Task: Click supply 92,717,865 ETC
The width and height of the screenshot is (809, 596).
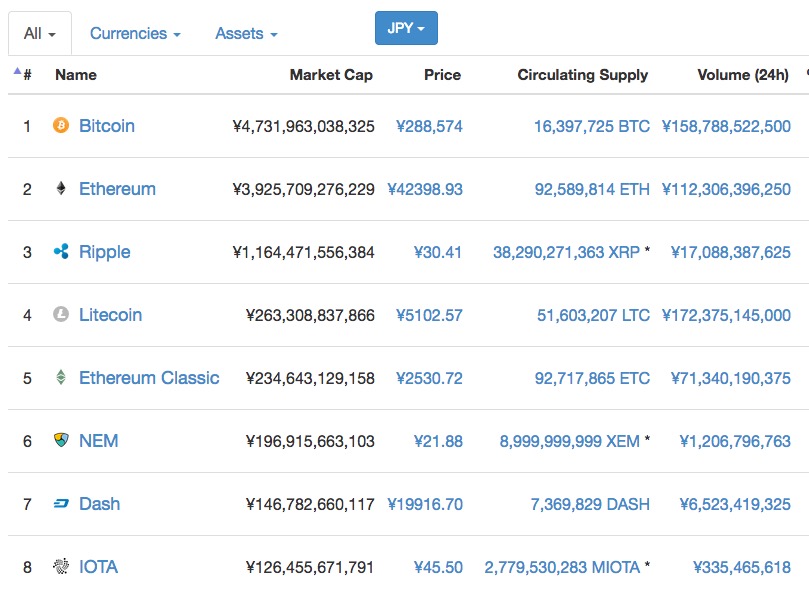Action: tap(592, 378)
